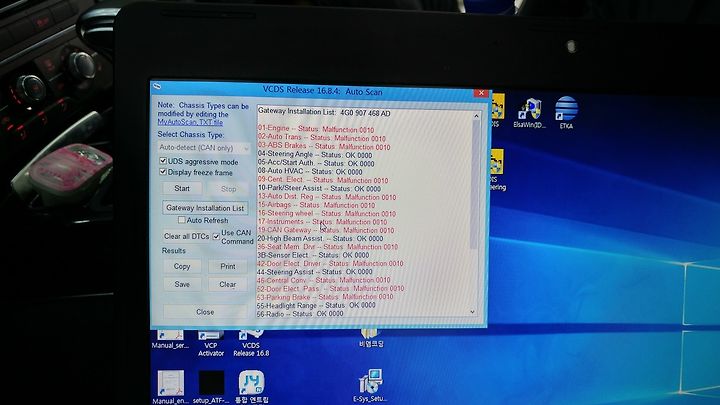
Task: Select the 19-CAN Gateway row
Action: pyautogui.click(x=326, y=230)
